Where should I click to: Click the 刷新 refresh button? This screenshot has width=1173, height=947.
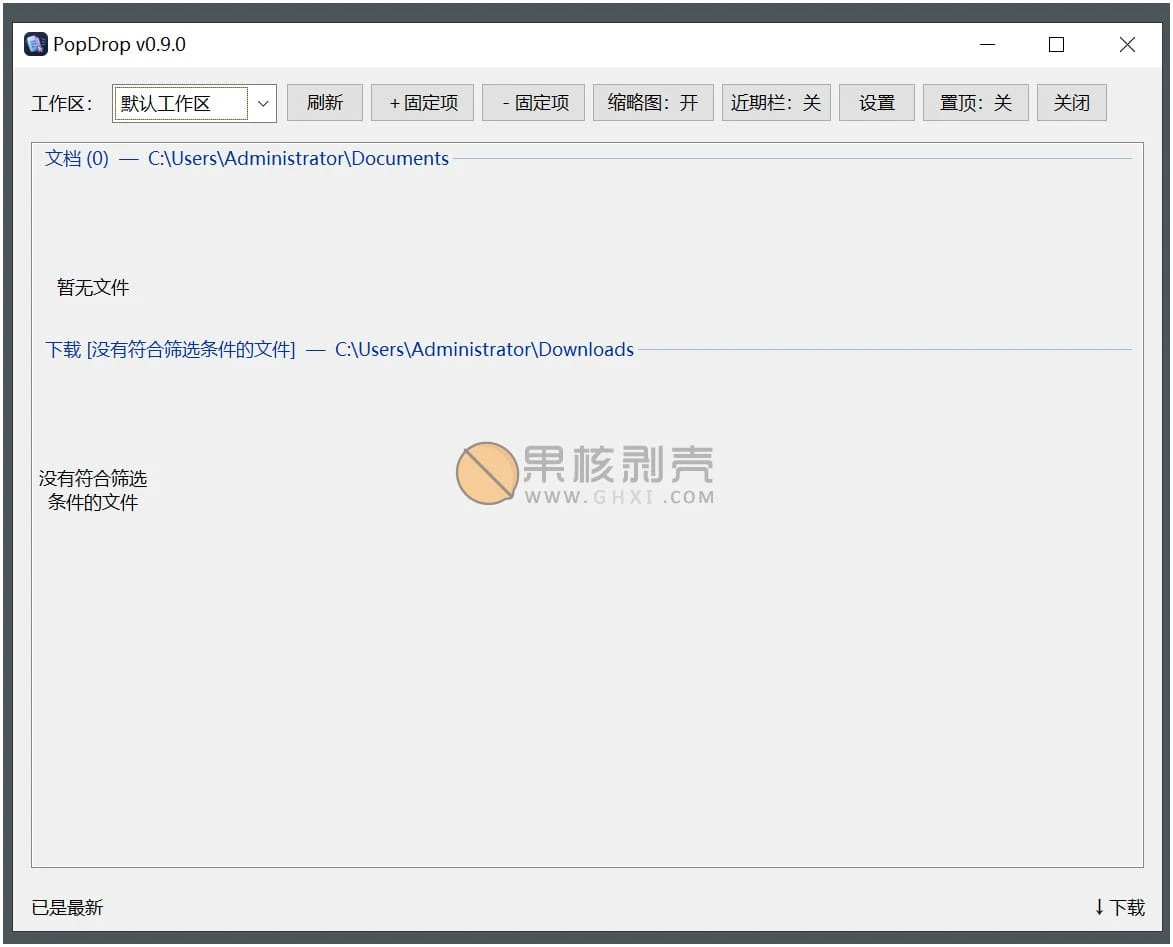(325, 102)
